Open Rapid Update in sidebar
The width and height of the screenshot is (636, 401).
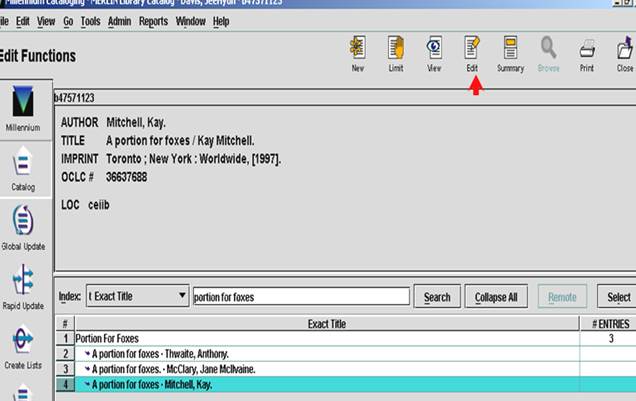point(23,286)
